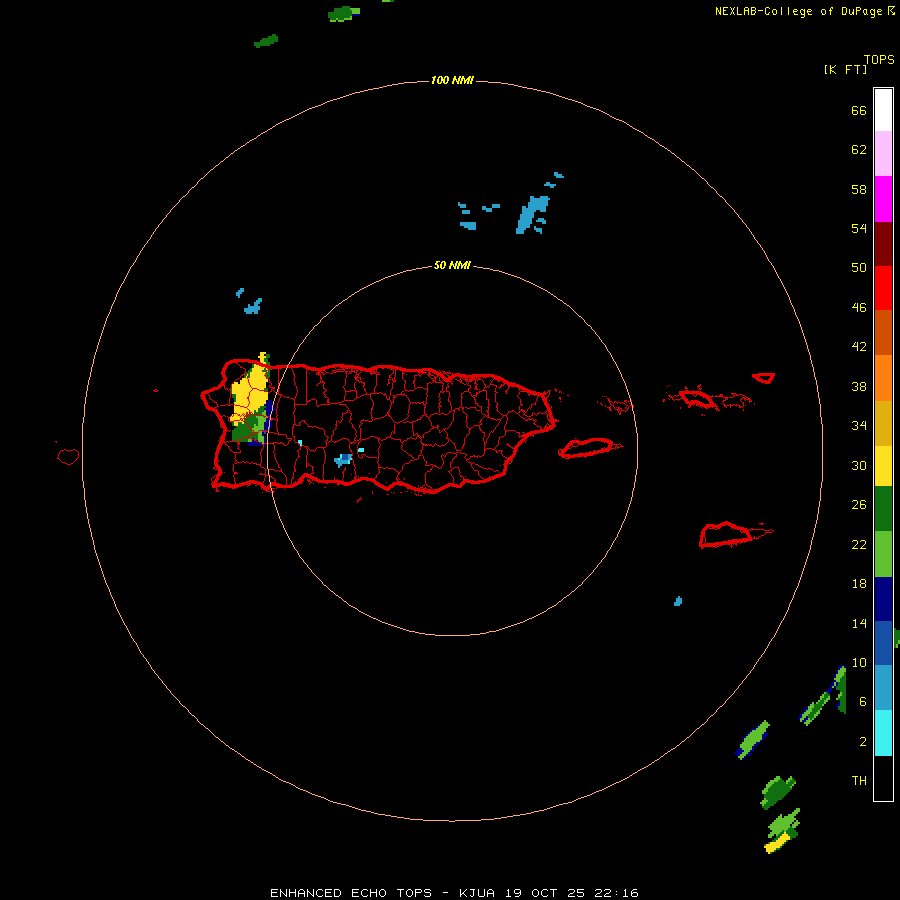Click the "TOPS" legend heading
The width and height of the screenshot is (900, 900).
[879, 59]
